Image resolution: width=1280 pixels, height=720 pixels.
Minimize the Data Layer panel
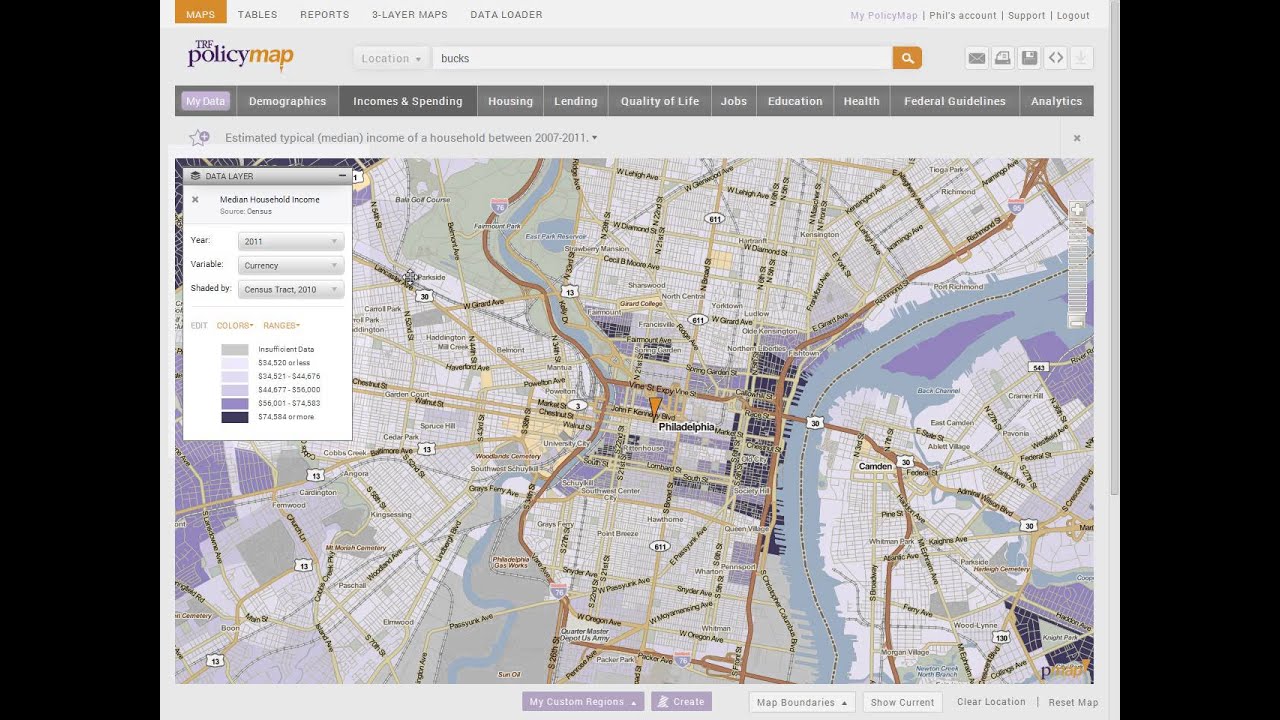tap(342, 176)
